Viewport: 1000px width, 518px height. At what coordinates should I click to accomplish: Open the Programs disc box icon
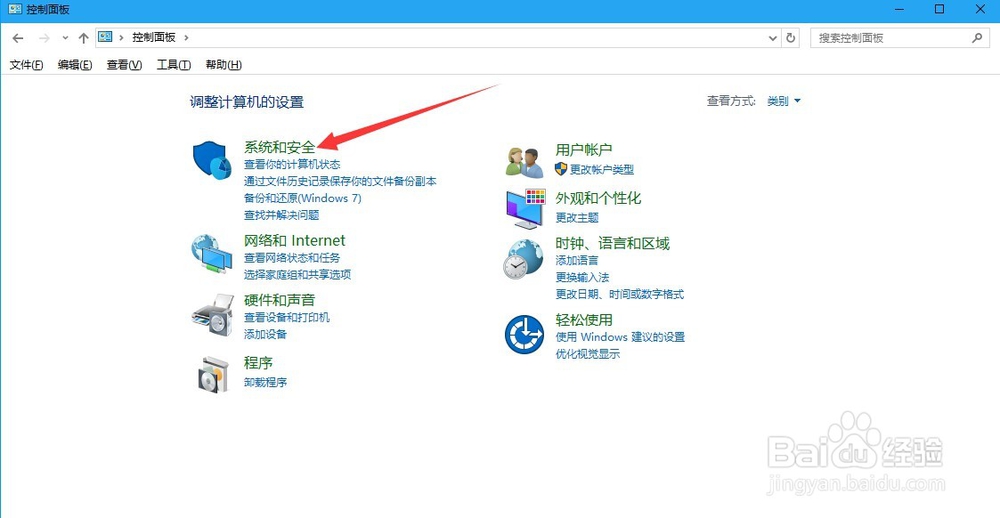[x=212, y=374]
